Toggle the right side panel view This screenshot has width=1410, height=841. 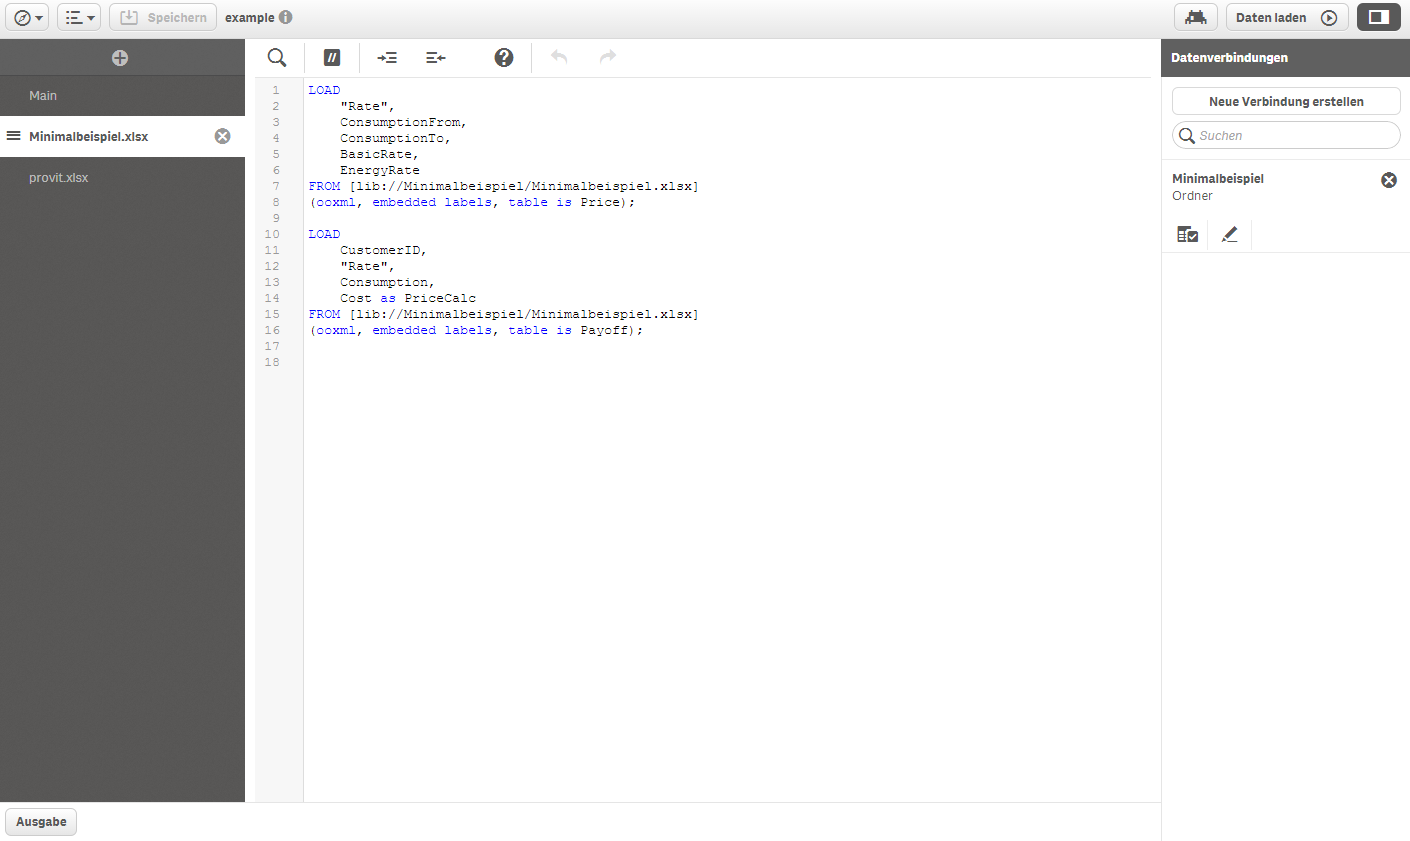tap(1379, 17)
